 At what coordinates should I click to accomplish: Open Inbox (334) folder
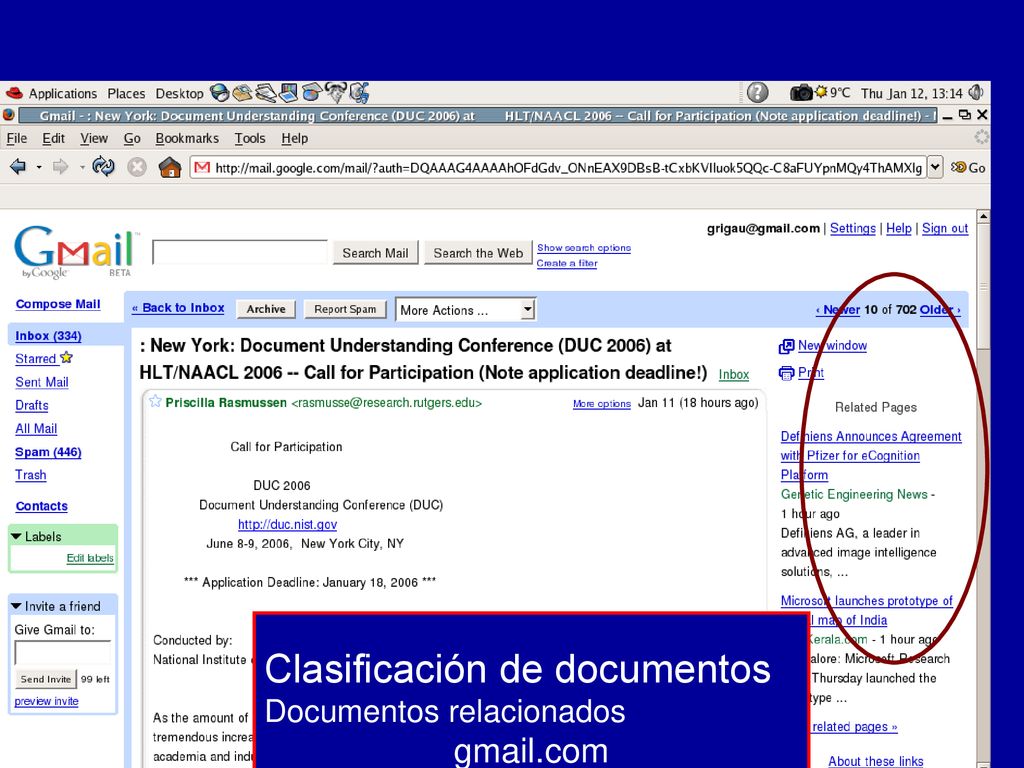click(x=48, y=336)
